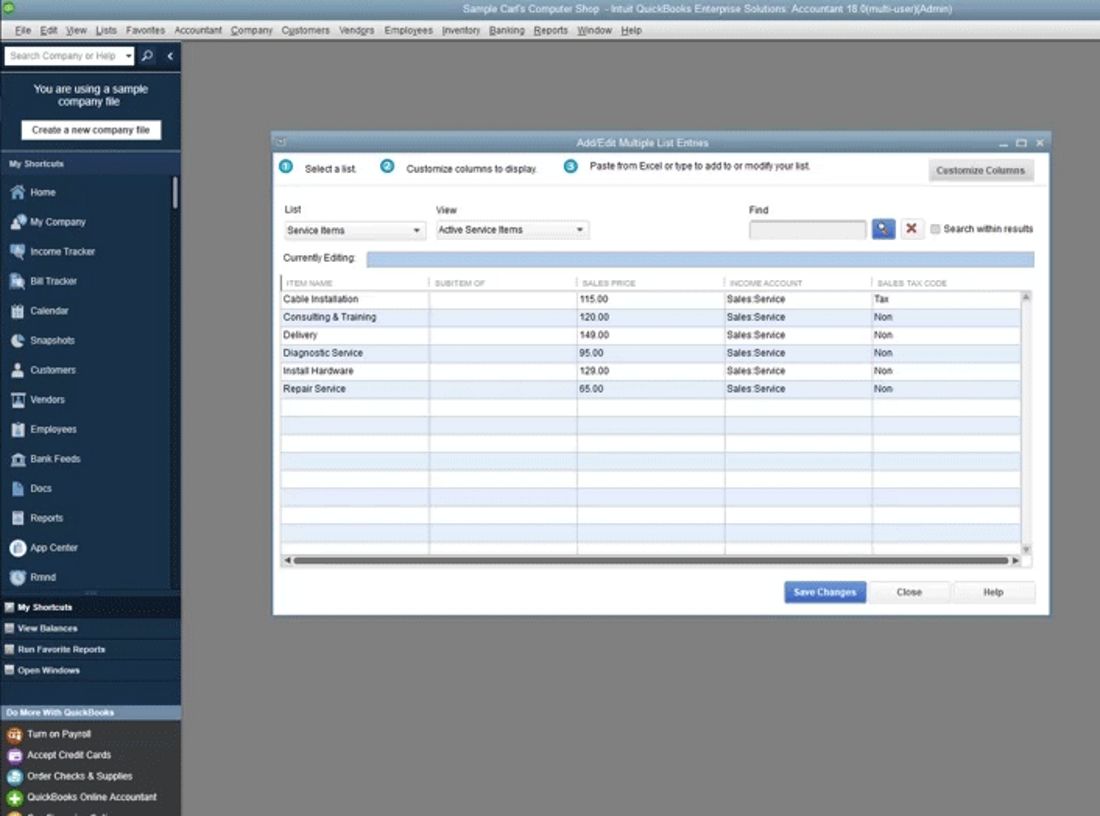Viewport: 1100px width, 816px height.
Task: Click the Repair Service sales tax code Non
Action: (x=946, y=389)
